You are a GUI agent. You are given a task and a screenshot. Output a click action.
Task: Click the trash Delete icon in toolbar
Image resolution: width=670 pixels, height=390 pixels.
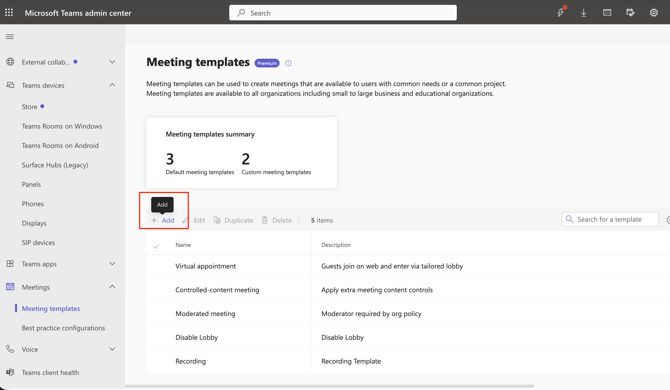(265, 220)
